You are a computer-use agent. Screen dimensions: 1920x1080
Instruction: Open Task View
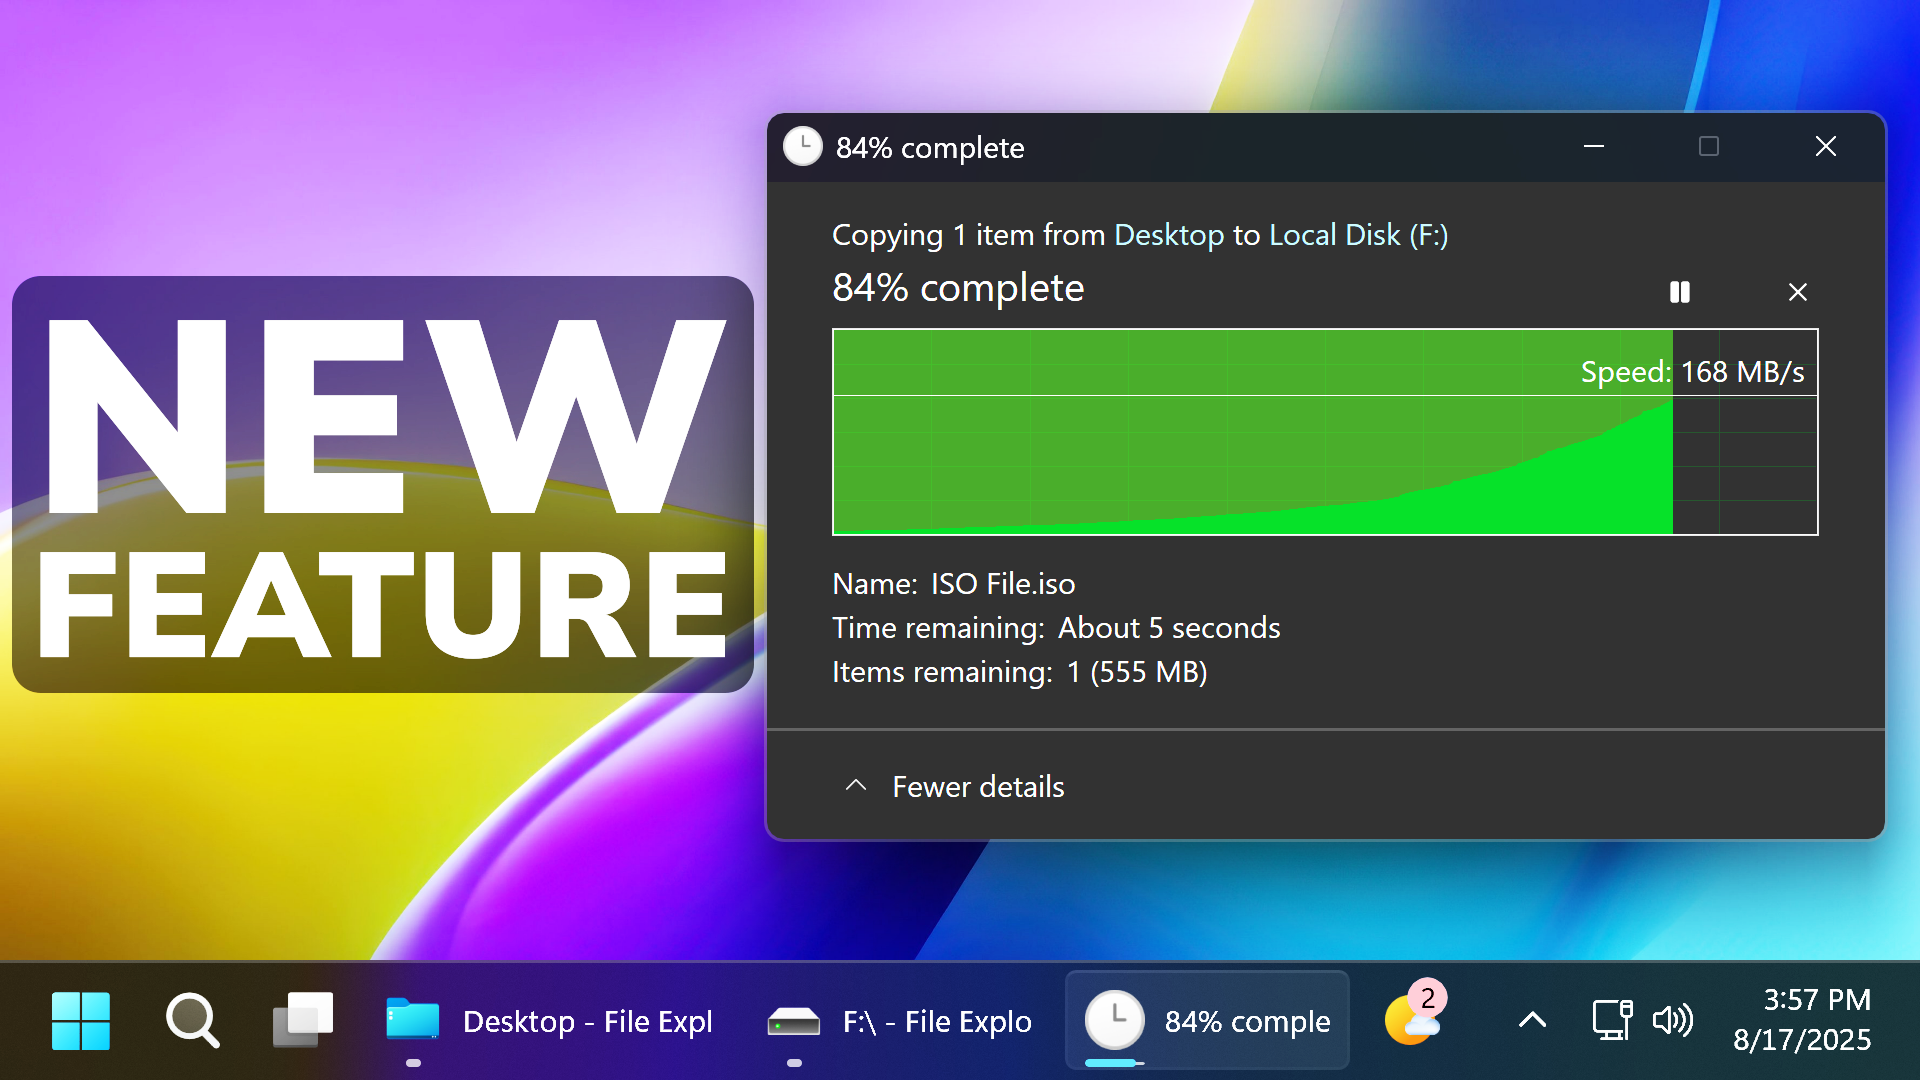302,1020
